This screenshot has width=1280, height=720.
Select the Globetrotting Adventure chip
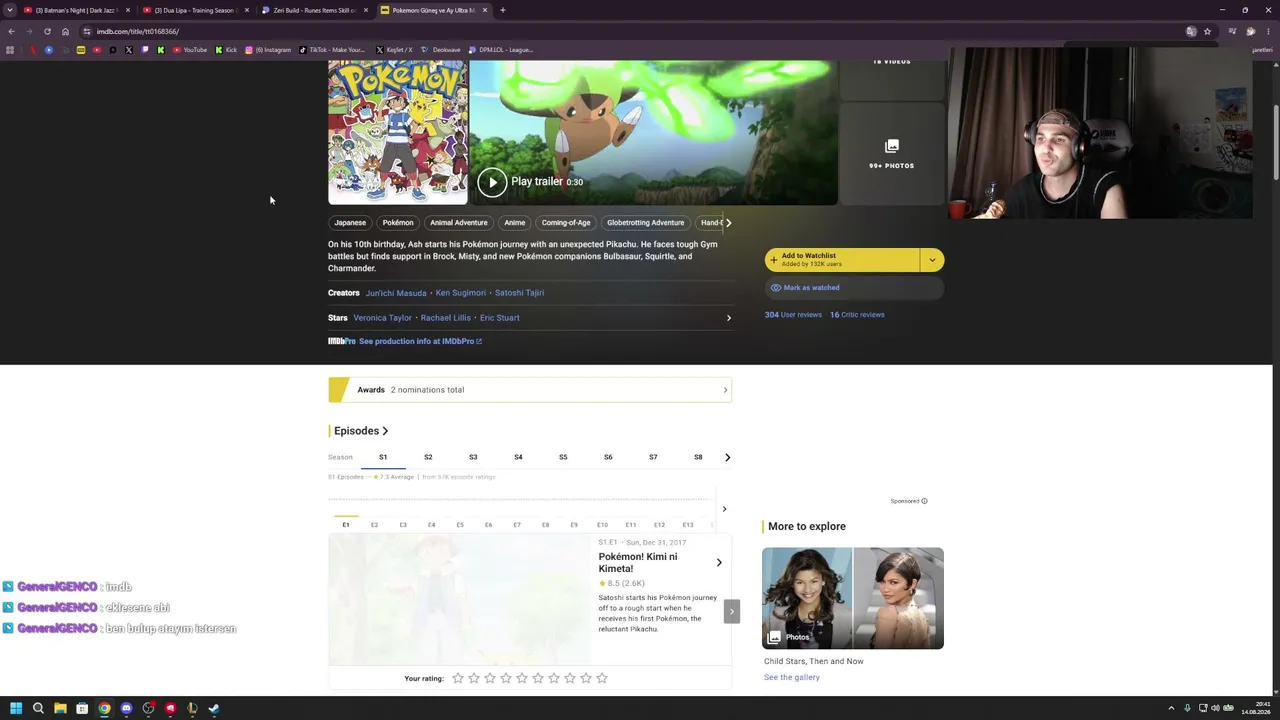click(x=645, y=223)
